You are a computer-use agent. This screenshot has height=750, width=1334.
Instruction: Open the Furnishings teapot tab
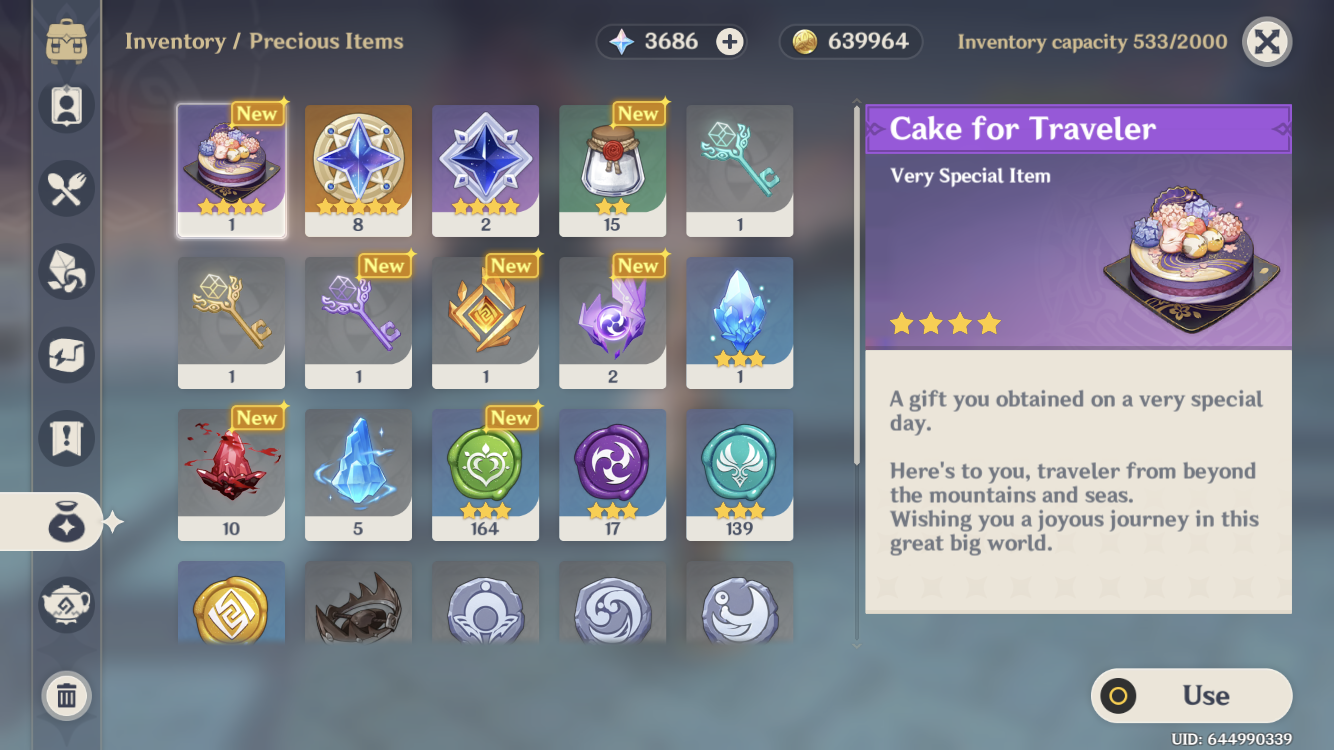[66, 605]
